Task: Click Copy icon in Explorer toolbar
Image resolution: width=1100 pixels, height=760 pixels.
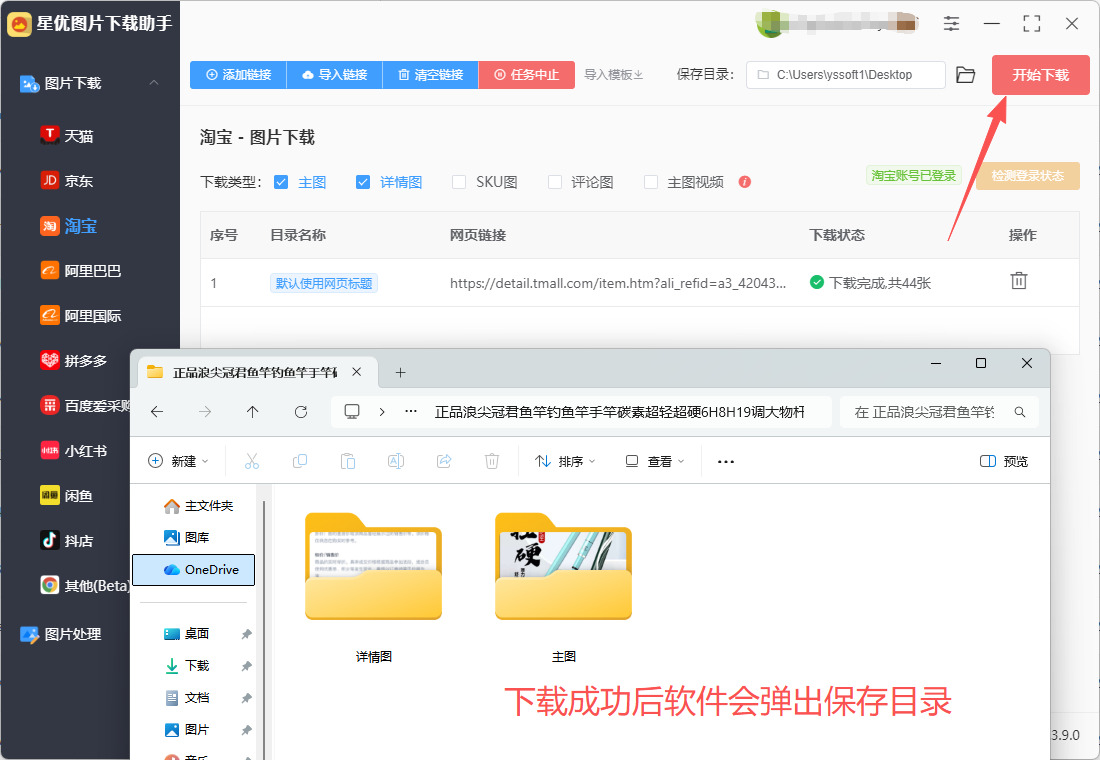Action: [x=300, y=461]
